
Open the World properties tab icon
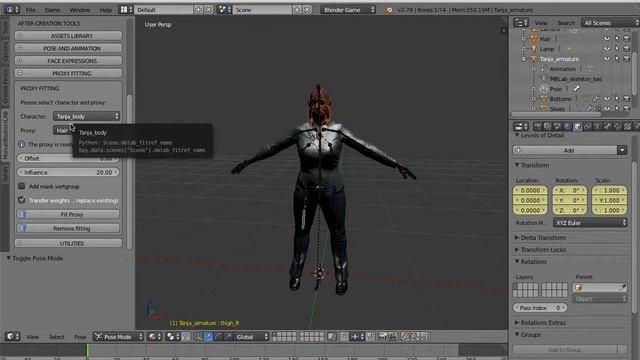pos(567,127)
